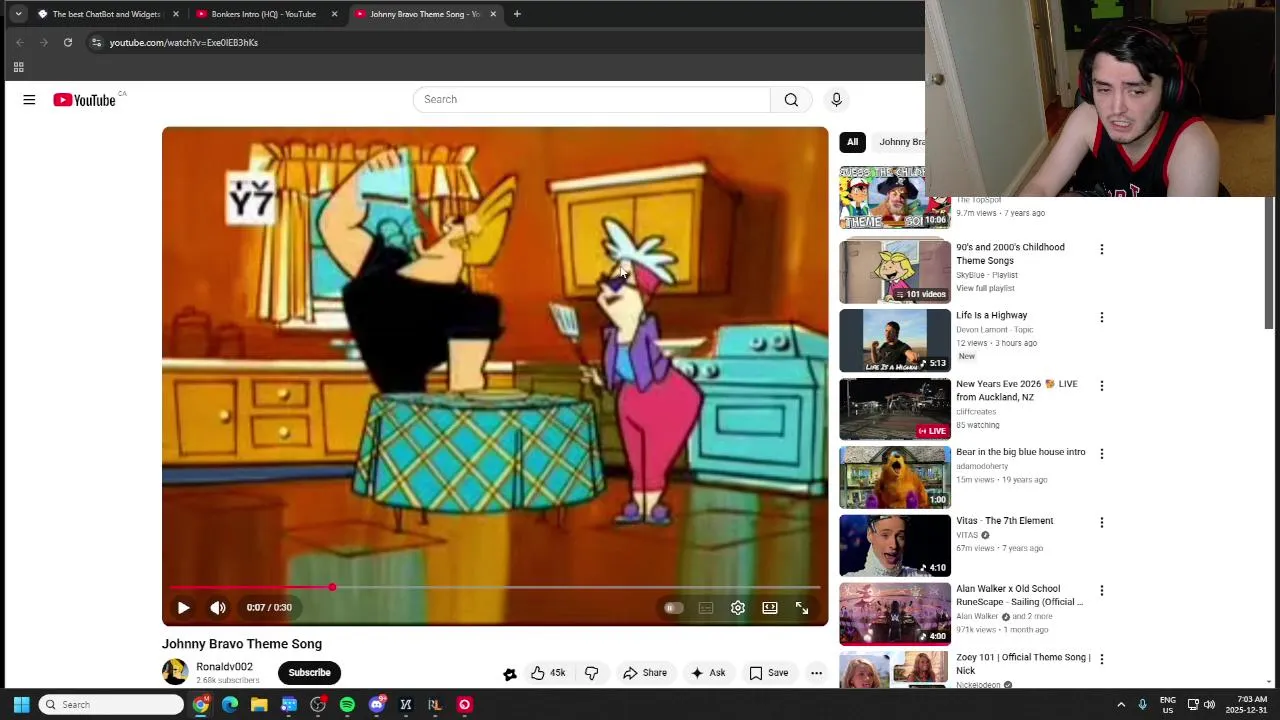
Task: Search with your voice microphone
Action: click(837, 99)
